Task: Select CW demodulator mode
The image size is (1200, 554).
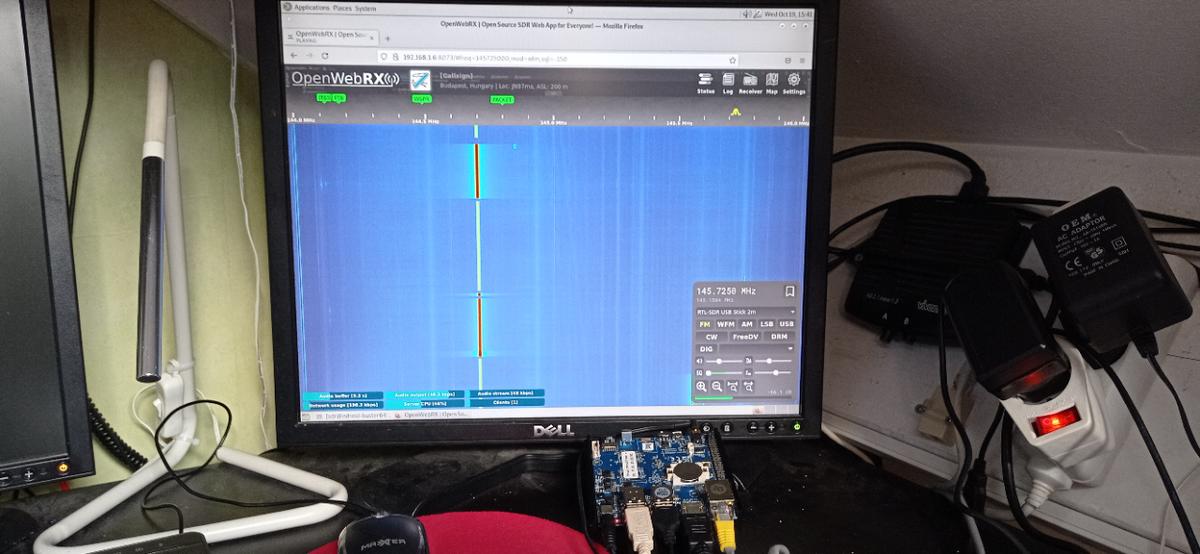Action: [x=711, y=337]
